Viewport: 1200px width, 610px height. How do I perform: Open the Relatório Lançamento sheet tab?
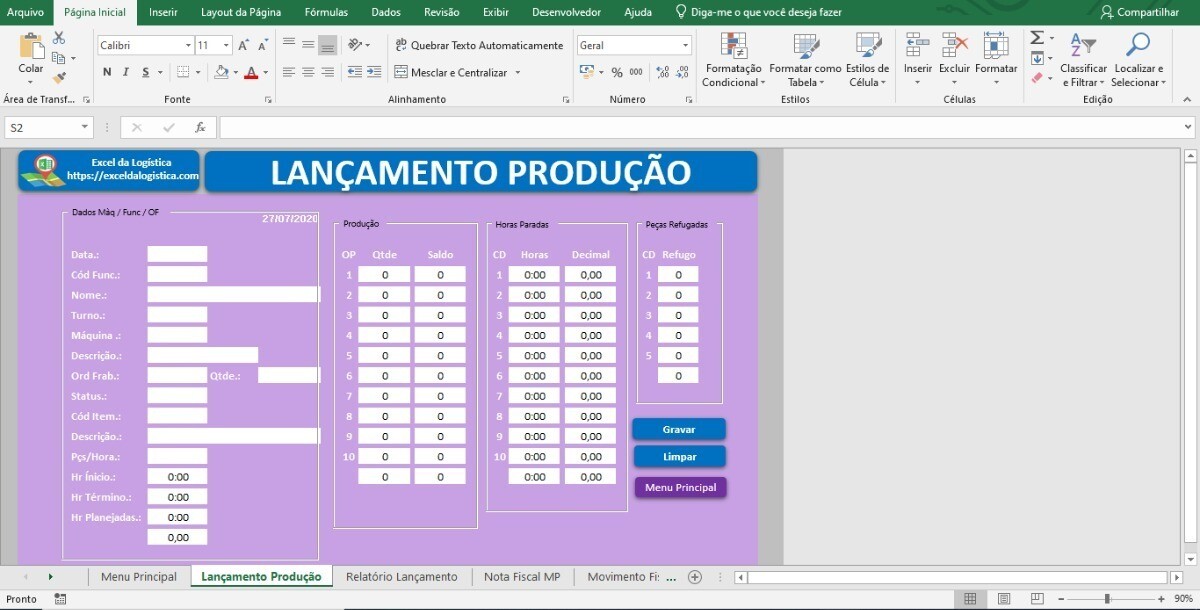click(401, 577)
